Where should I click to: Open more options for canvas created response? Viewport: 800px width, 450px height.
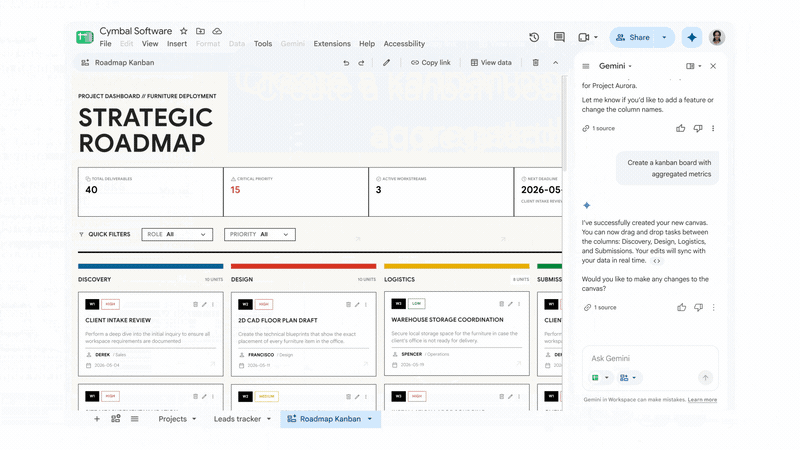[x=713, y=307]
